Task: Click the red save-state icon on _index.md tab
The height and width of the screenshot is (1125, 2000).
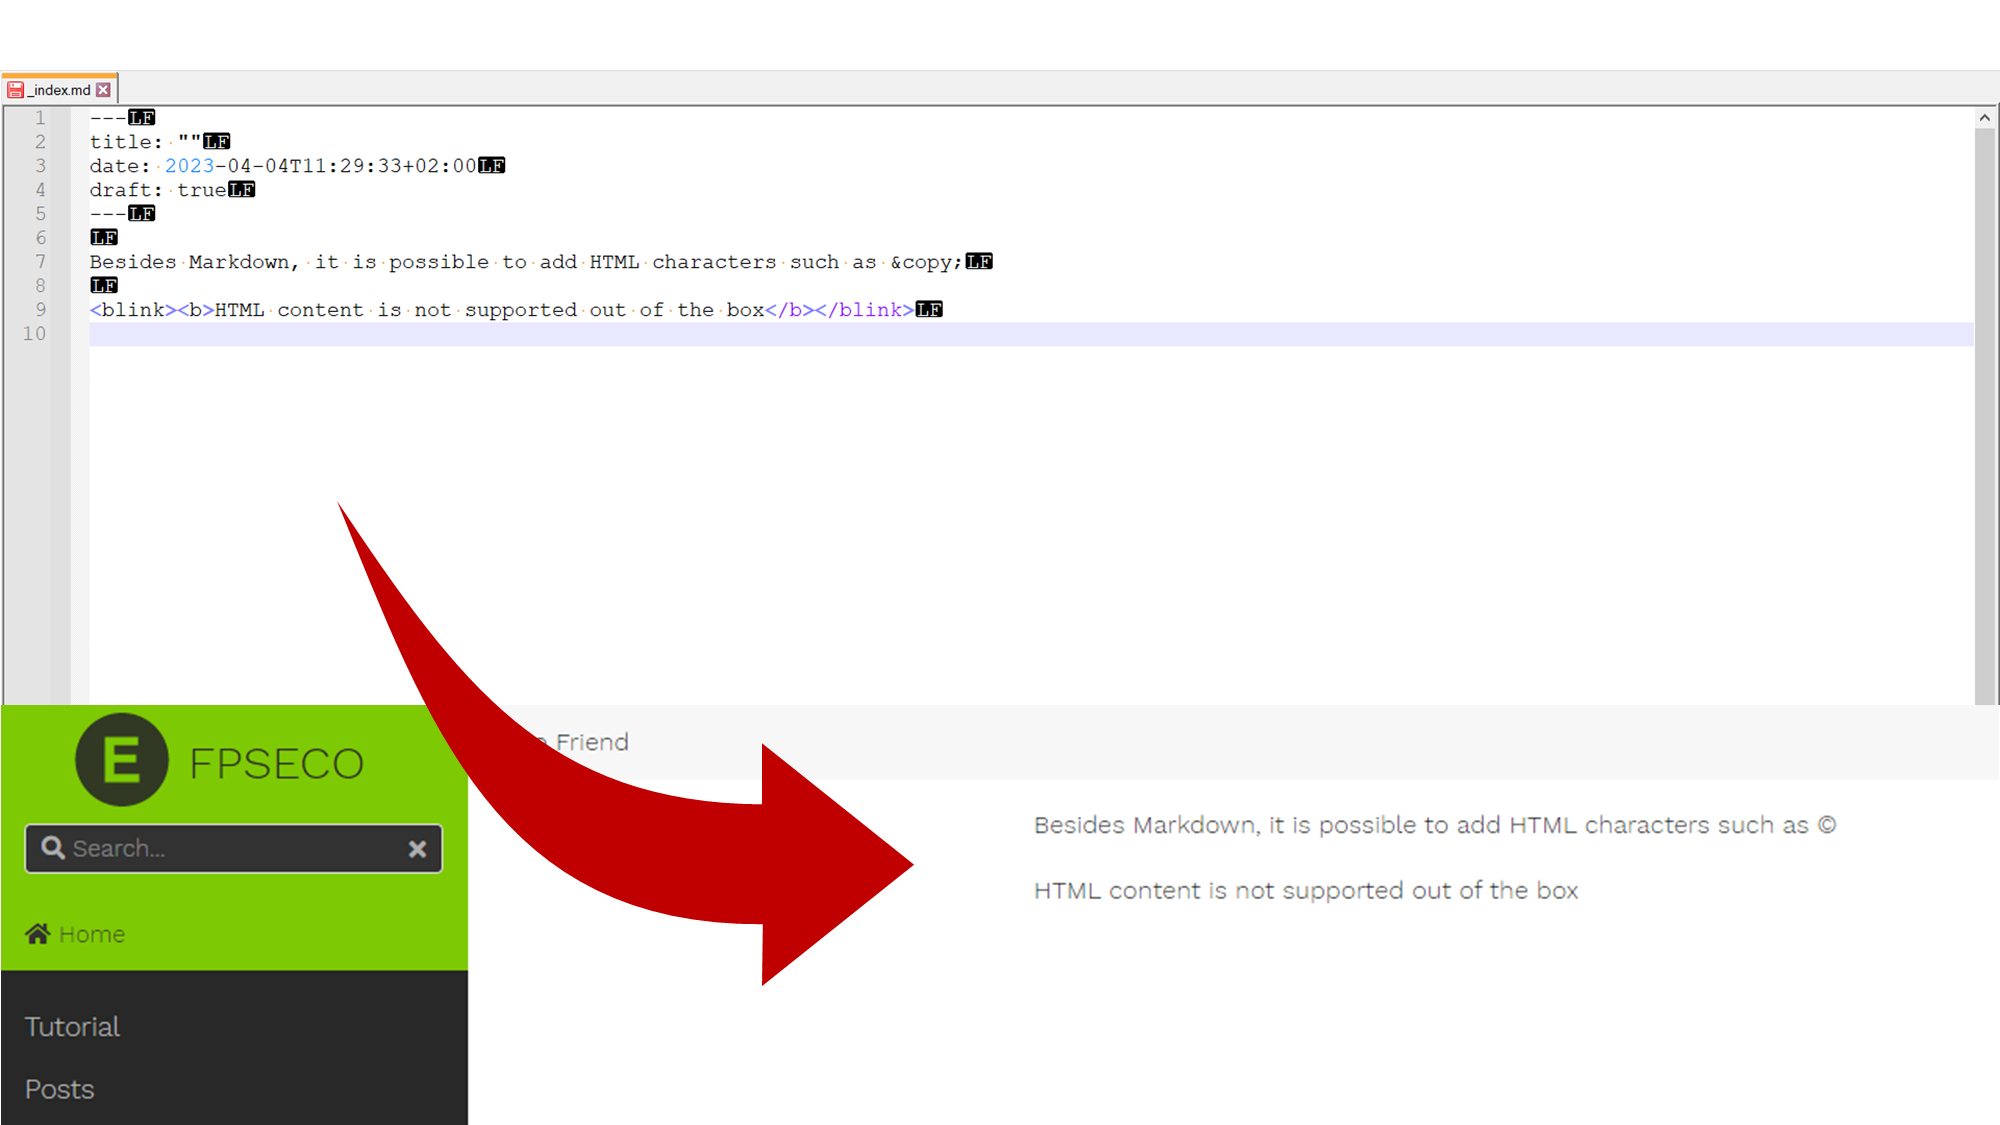Action: coord(15,90)
